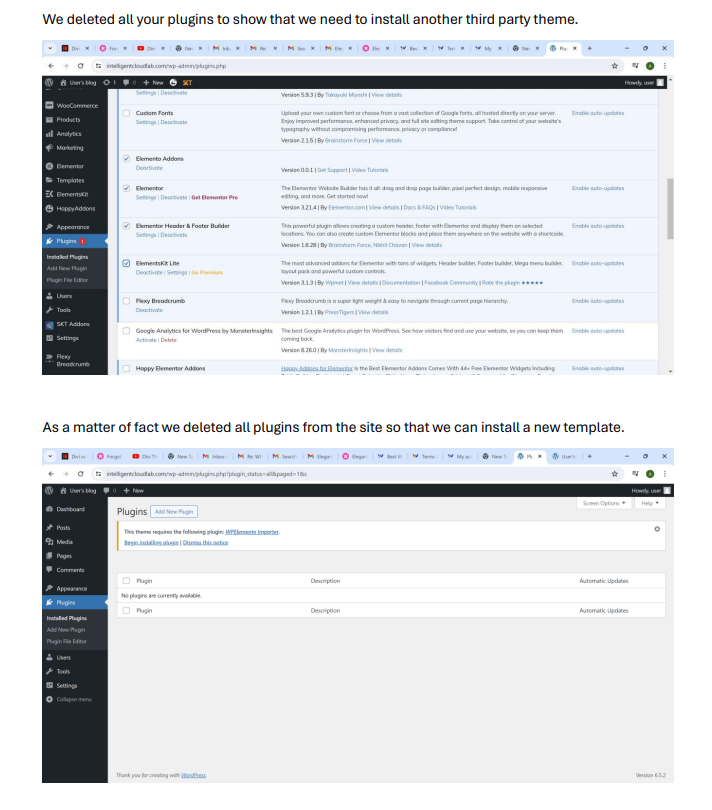This screenshot has width=712, height=810.
Task: Open the Chrome tab search chevron in the second browser
Action: click(x=50, y=456)
